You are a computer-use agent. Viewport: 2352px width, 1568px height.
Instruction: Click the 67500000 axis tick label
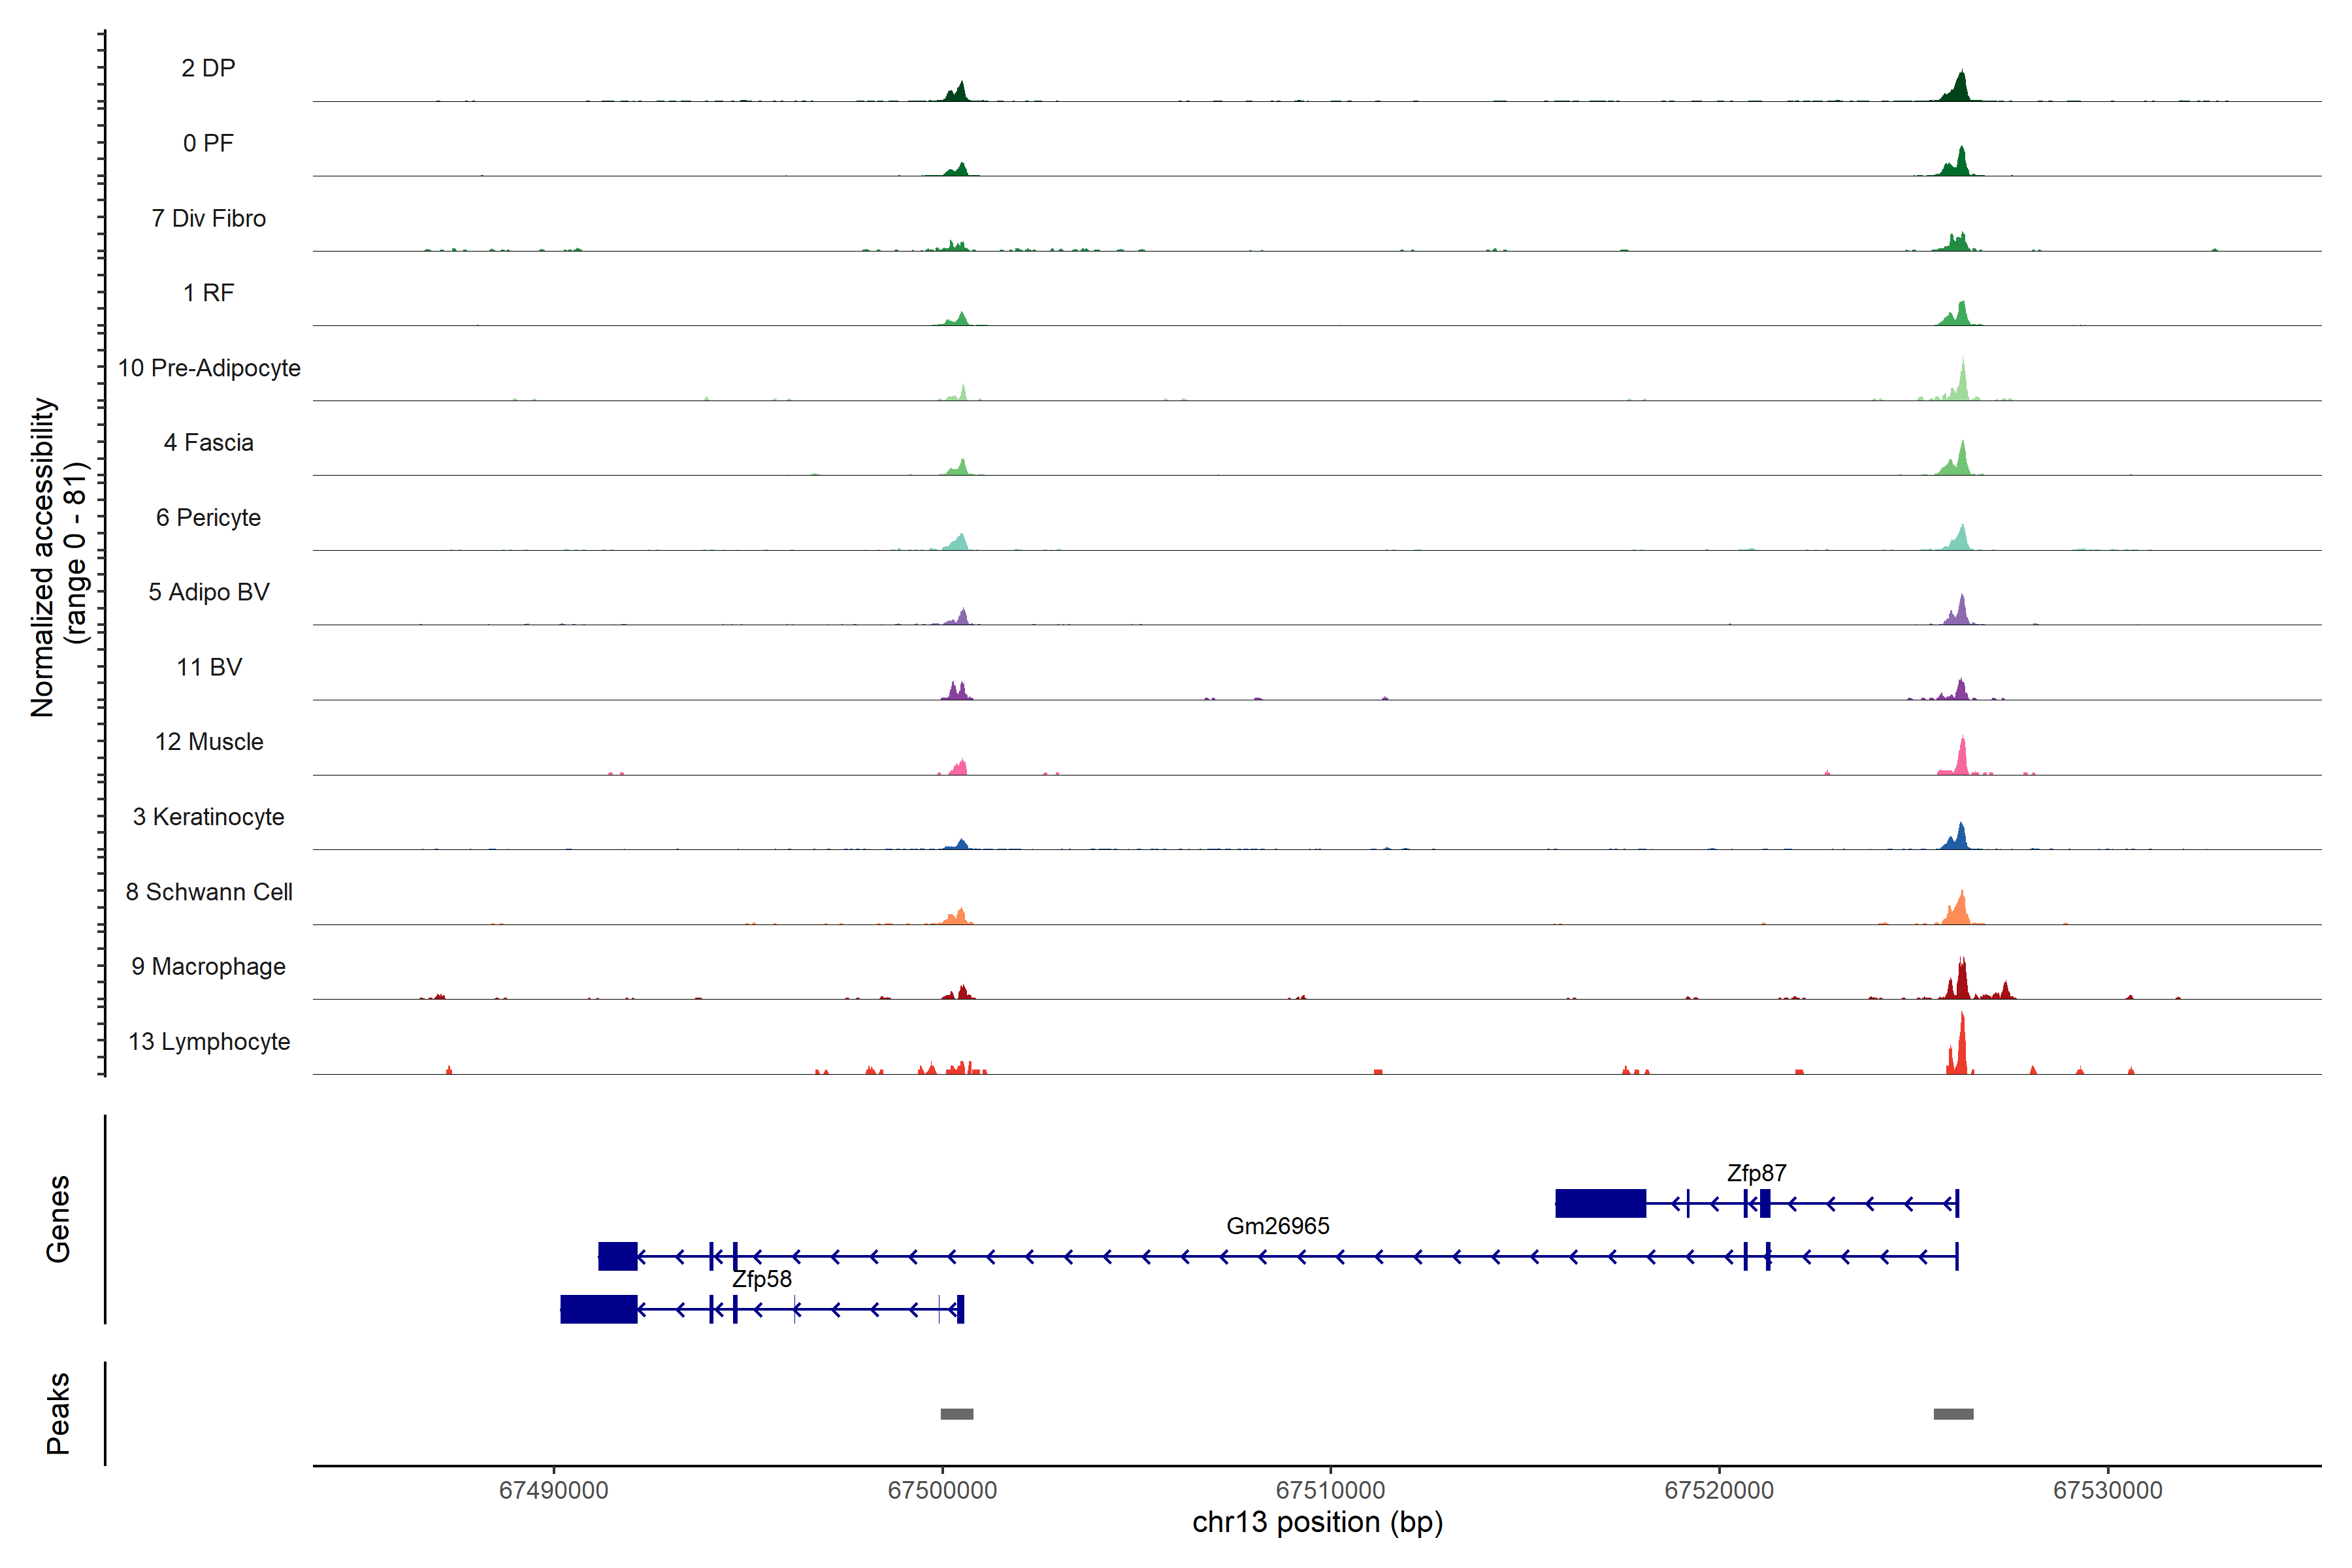[942, 1490]
